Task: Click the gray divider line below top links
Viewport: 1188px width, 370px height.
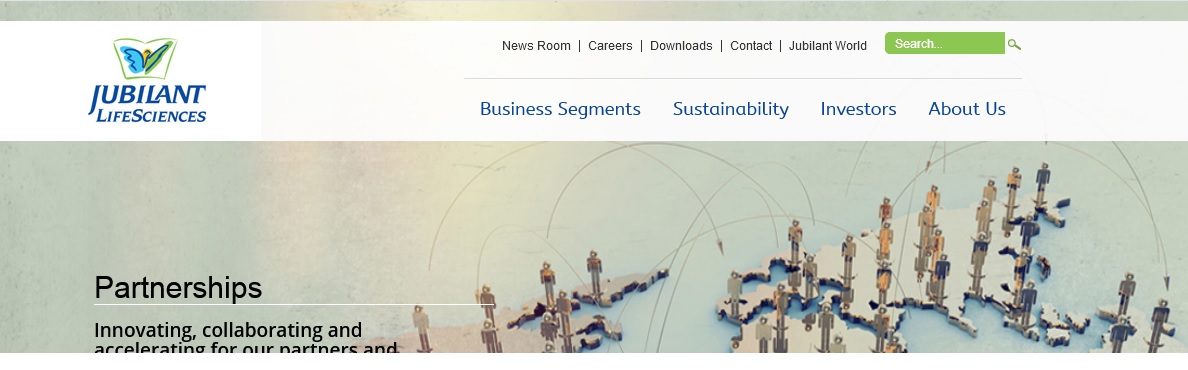Action: [742, 78]
